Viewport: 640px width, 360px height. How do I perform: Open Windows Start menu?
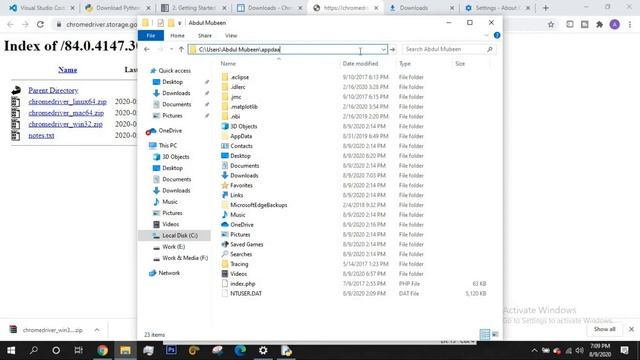pos(11,350)
